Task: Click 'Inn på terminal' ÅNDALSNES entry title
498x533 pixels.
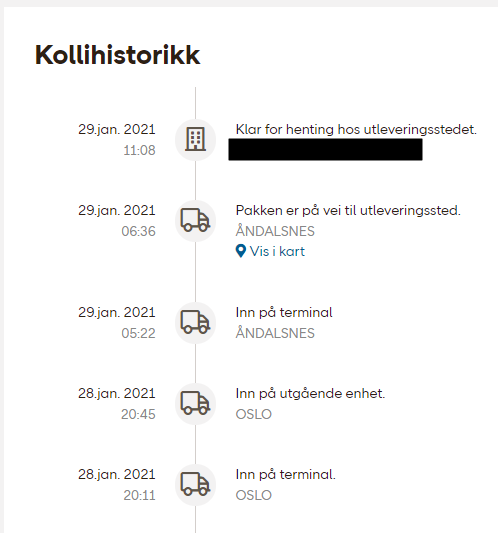Action: click(284, 312)
